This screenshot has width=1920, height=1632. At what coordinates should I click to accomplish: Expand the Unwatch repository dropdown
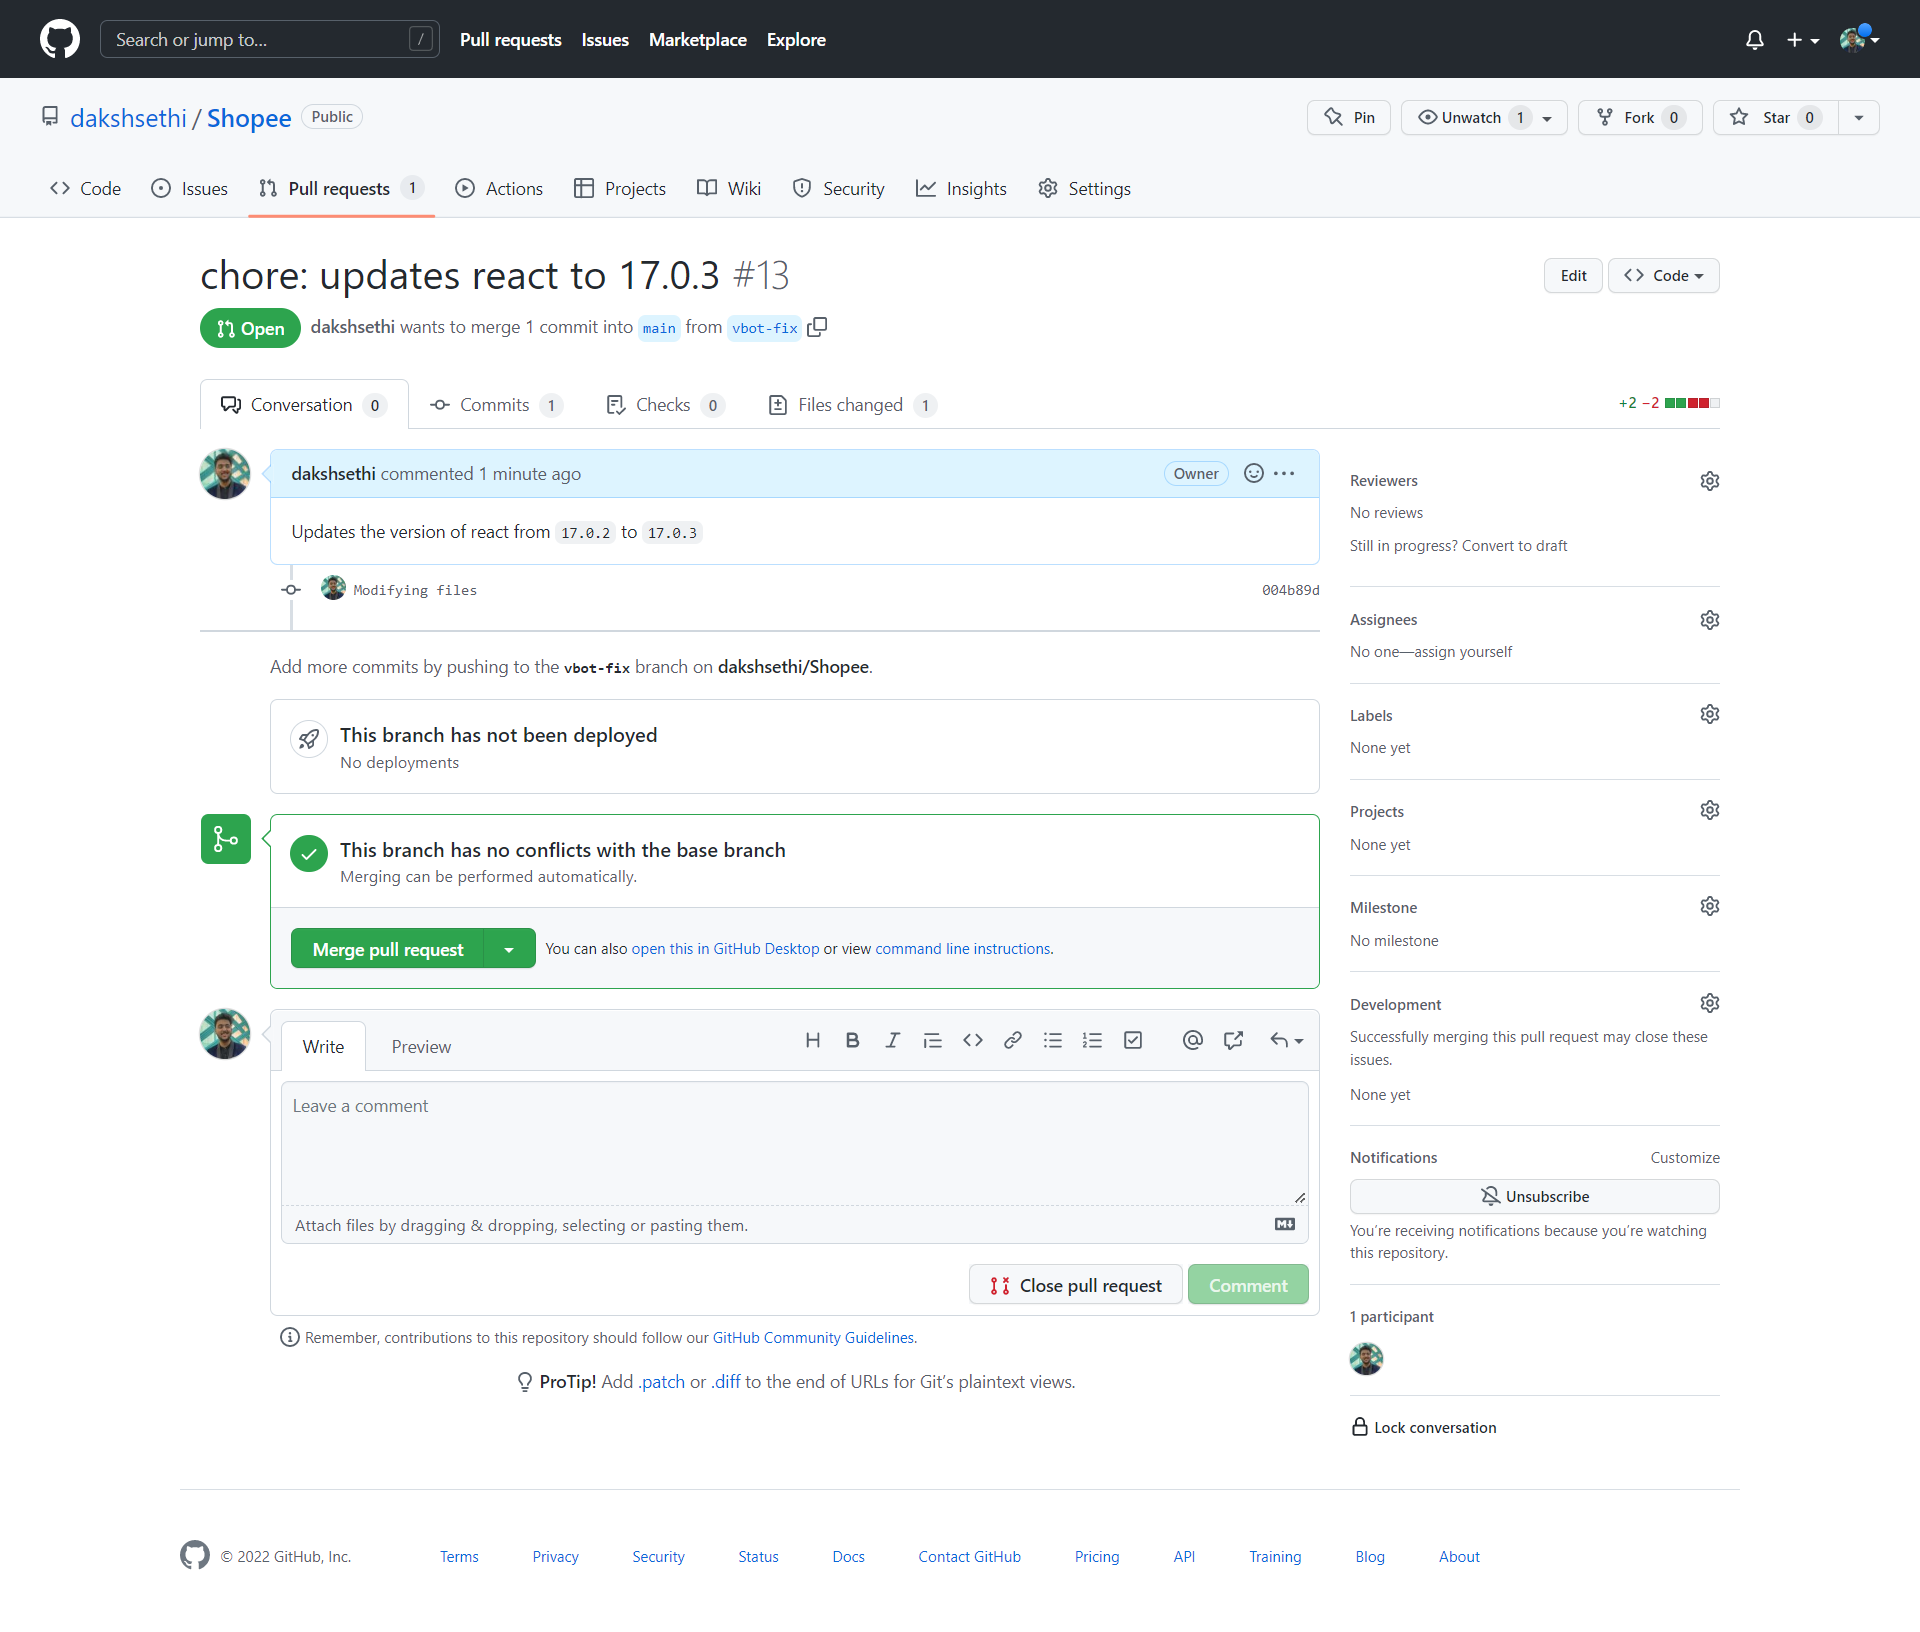[1549, 117]
